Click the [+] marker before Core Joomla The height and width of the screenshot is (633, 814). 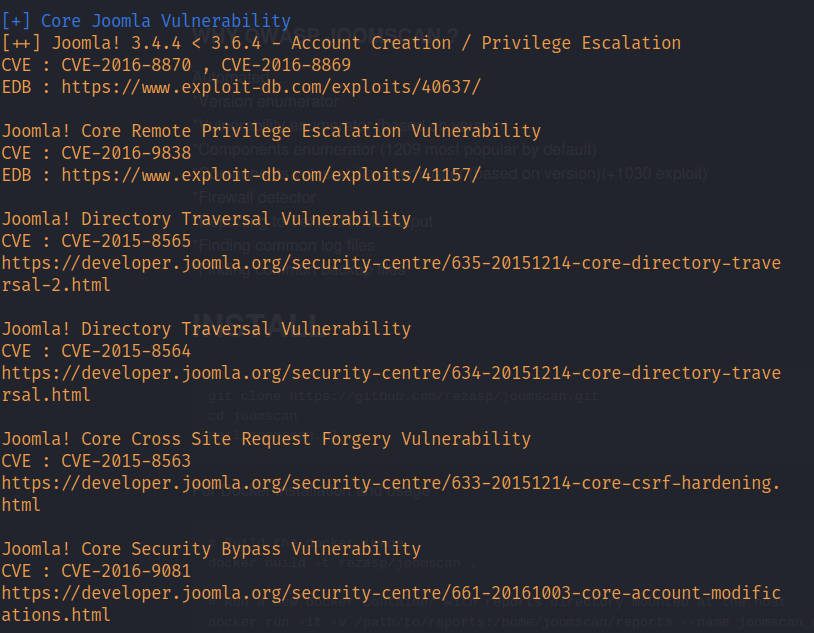[16, 21]
